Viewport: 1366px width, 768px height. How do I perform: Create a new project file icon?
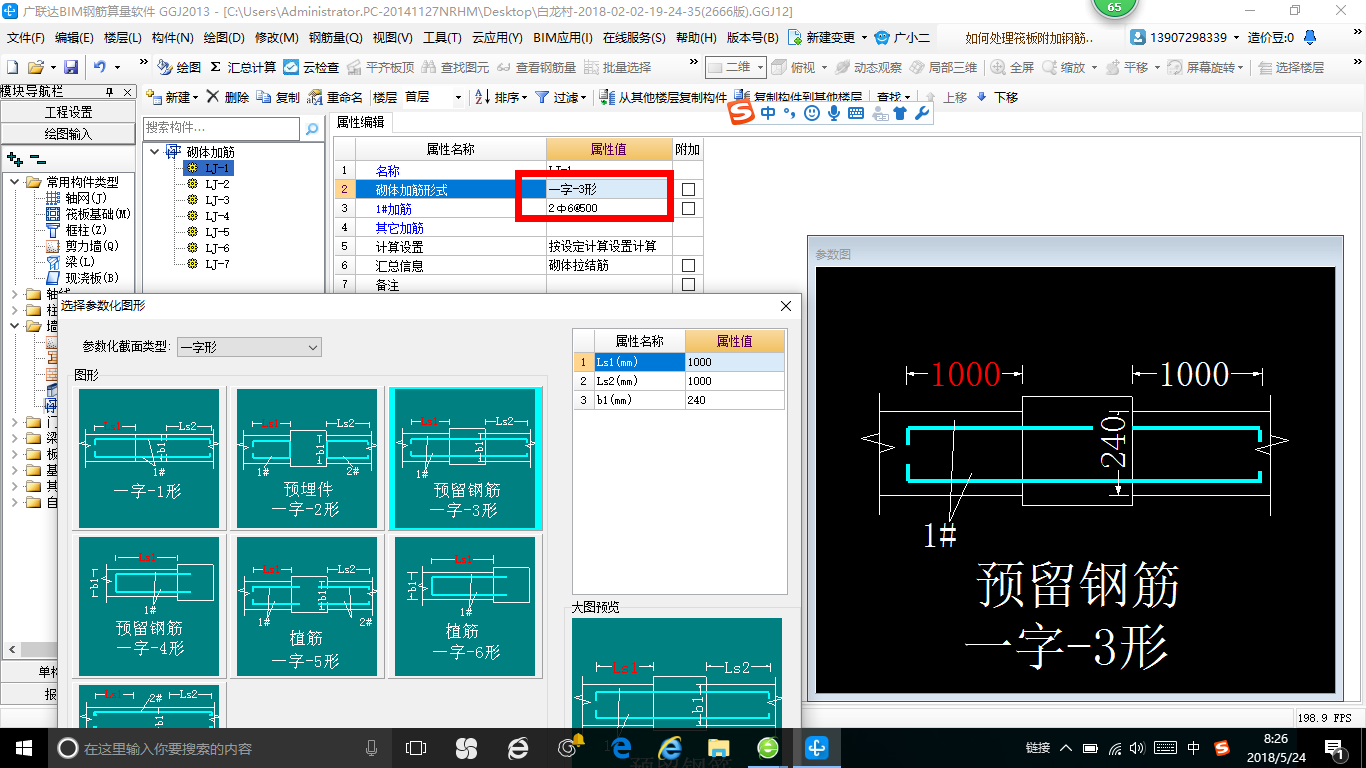[12, 67]
